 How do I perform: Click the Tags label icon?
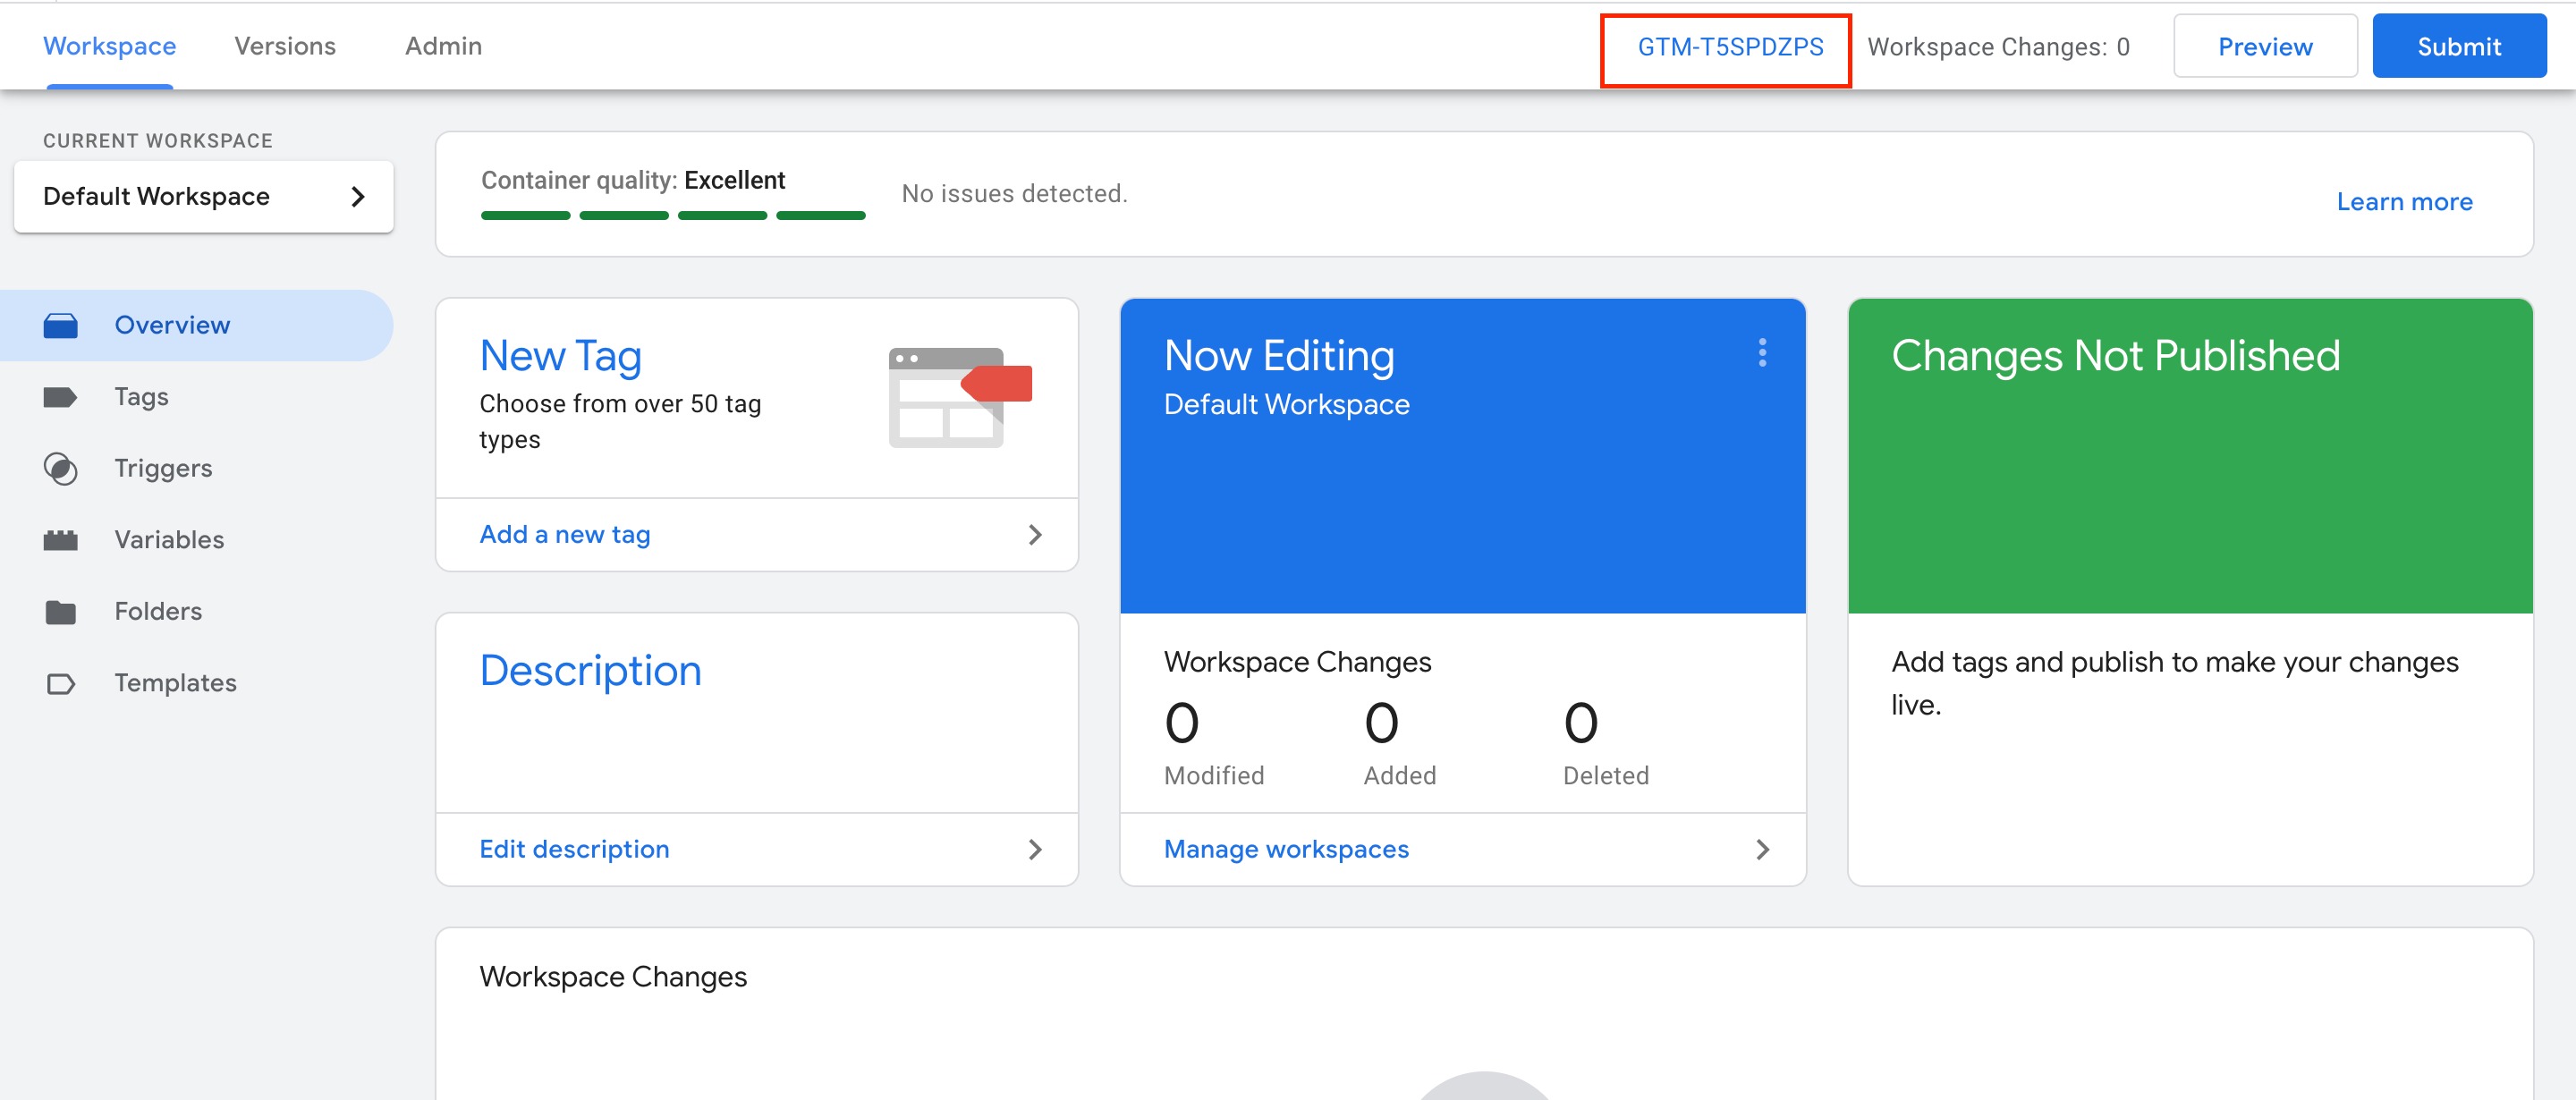(x=60, y=398)
